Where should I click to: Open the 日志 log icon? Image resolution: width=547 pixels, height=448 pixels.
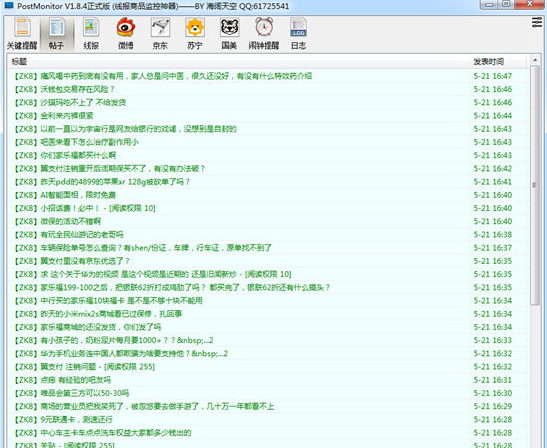tap(298, 34)
